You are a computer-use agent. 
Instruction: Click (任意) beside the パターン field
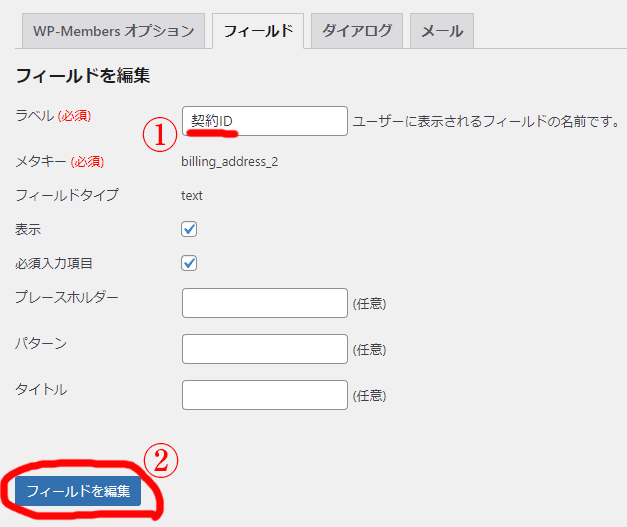tap(369, 349)
